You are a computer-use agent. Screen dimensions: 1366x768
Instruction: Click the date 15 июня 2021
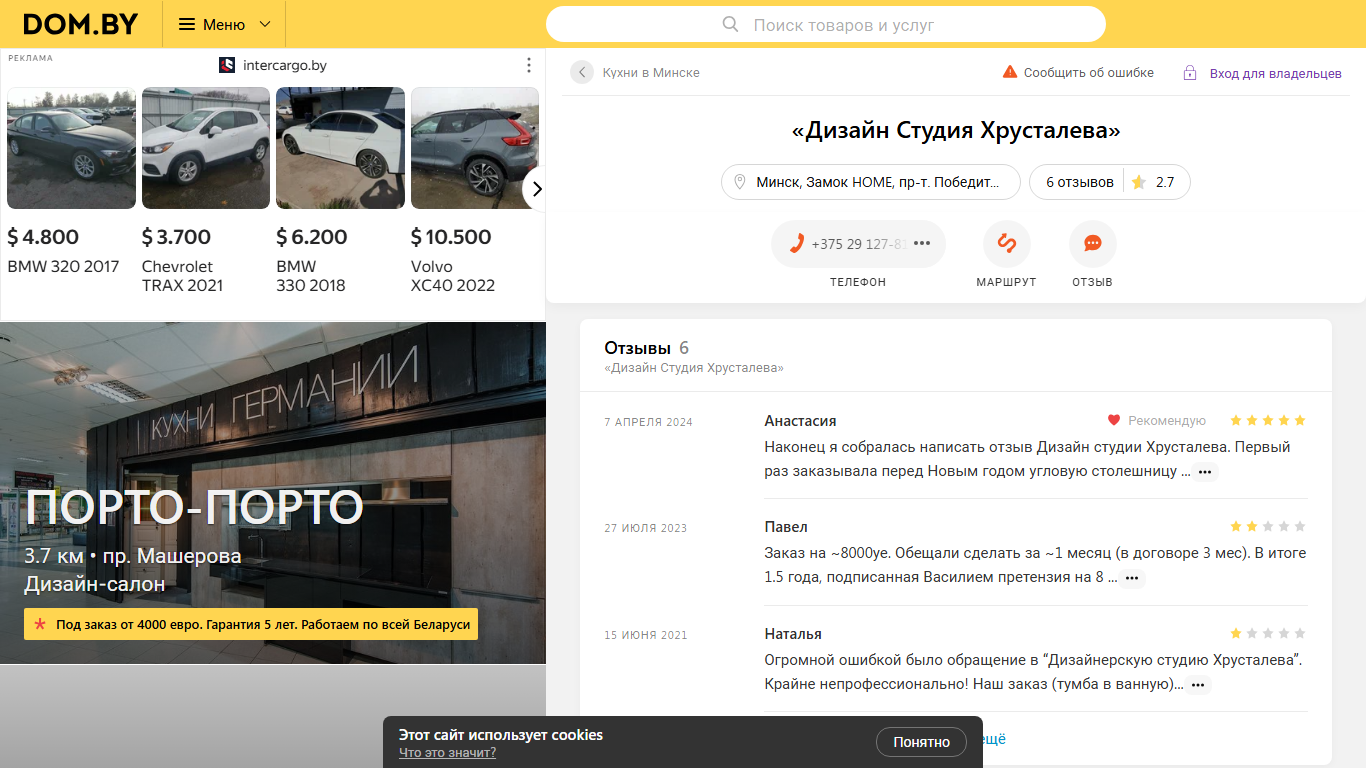point(646,635)
